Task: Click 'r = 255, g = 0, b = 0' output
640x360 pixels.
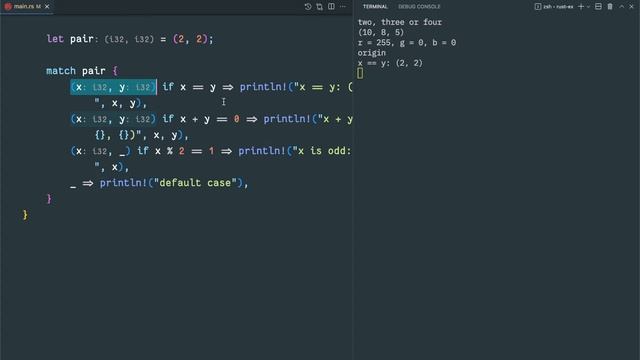Action: click(407, 42)
